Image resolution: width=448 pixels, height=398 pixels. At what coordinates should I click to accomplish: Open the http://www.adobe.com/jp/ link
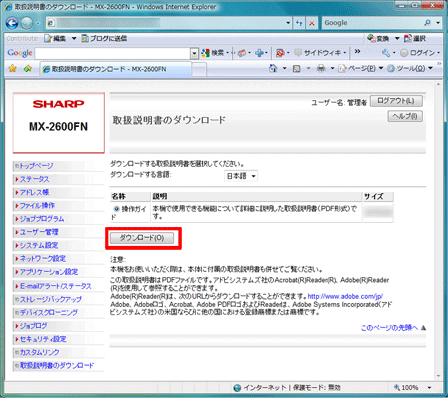pyautogui.click(x=345, y=296)
